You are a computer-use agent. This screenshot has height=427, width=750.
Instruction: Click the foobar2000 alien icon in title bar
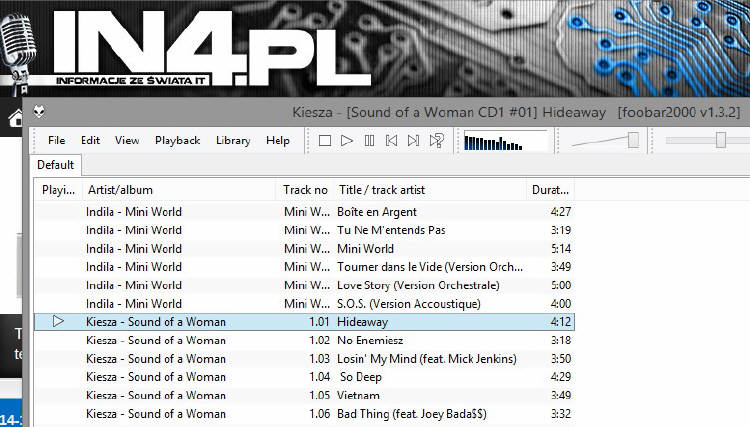[x=39, y=112]
